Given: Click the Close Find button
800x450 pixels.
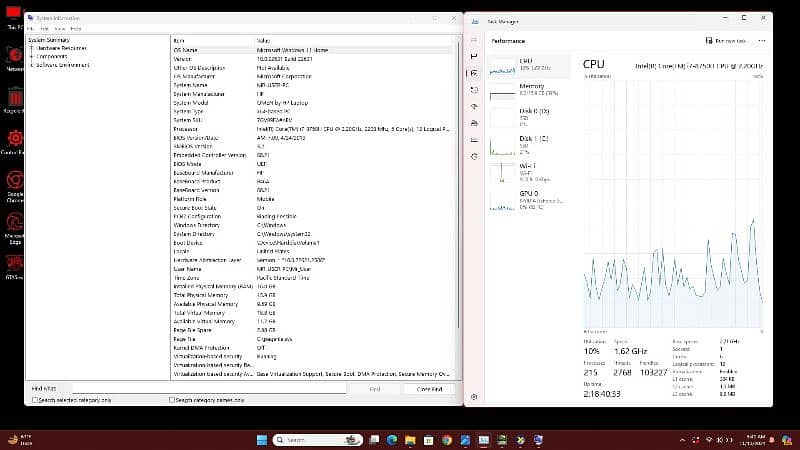Looking at the screenshot, I should point(430,388).
